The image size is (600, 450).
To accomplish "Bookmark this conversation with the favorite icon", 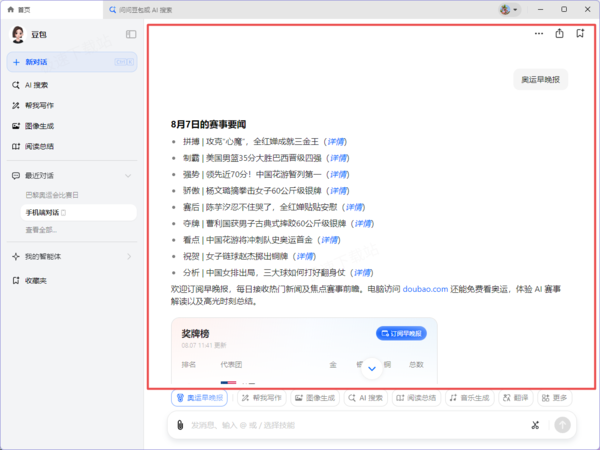I will (580, 34).
